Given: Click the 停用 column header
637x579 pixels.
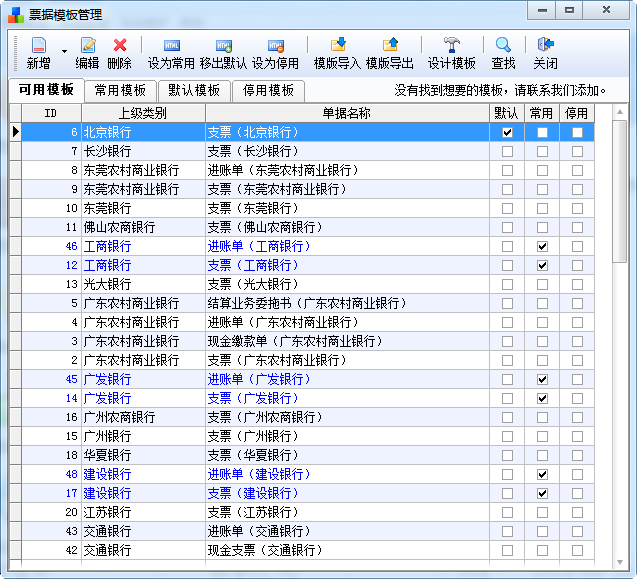Looking at the screenshot, I should tap(577, 113).
